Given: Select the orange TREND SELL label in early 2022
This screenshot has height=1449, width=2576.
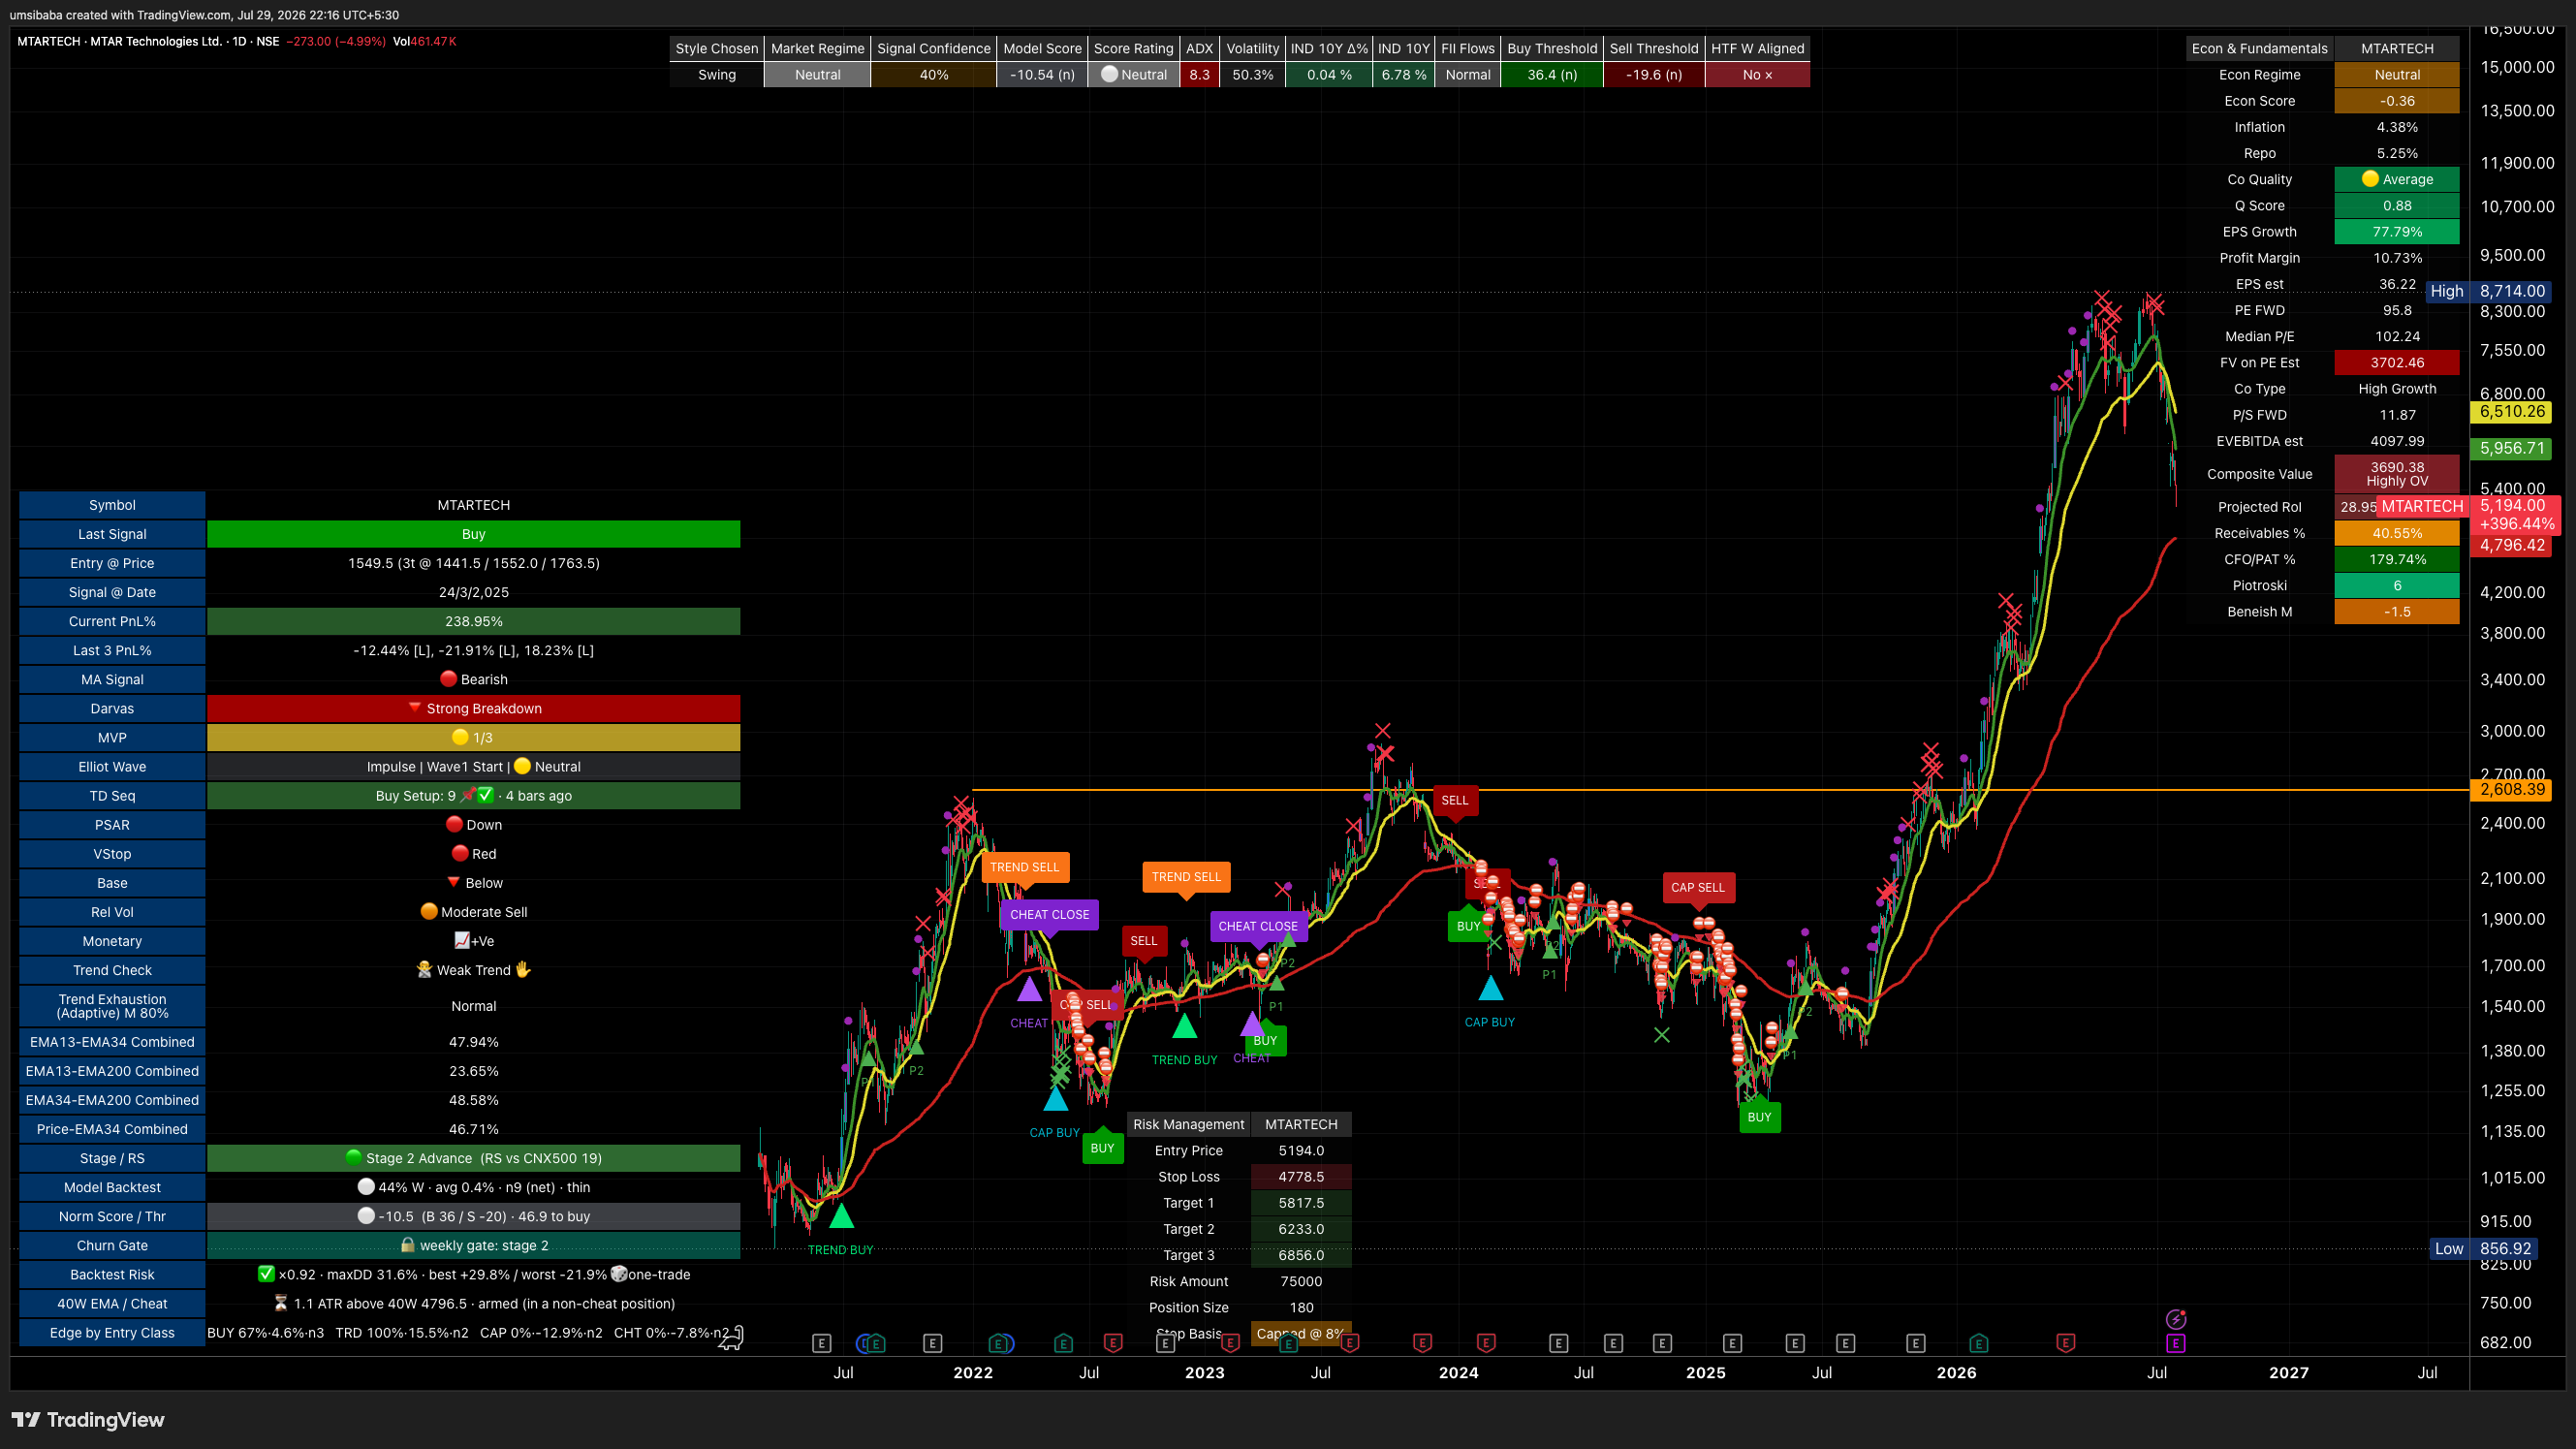Looking at the screenshot, I should pos(1025,867).
